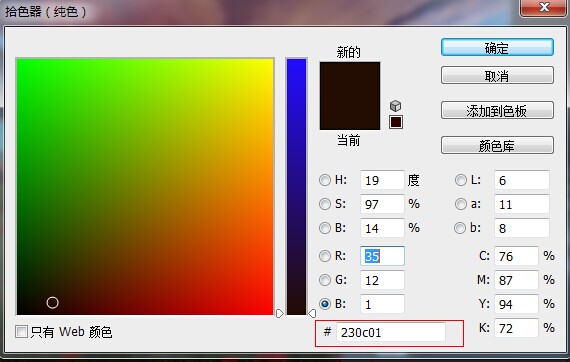
Task: Click the brightness field showing 14
Action: pos(382,228)
